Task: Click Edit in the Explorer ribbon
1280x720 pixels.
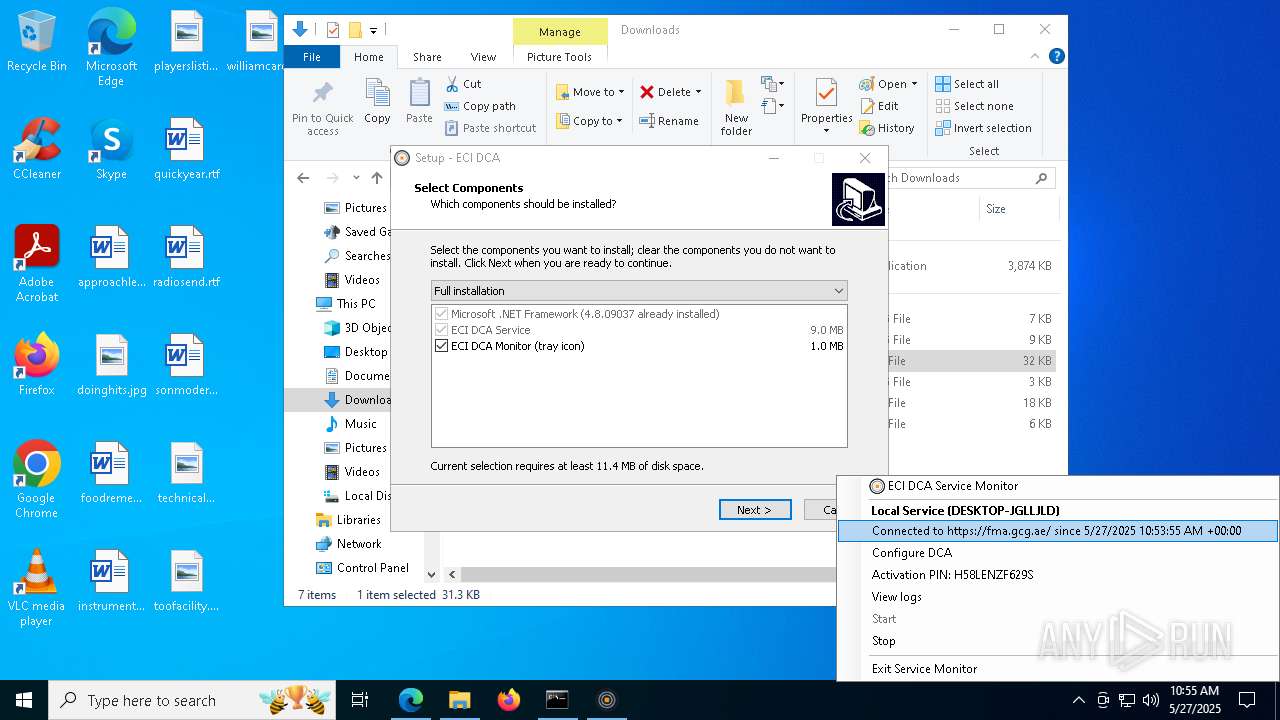Action: 879,106
